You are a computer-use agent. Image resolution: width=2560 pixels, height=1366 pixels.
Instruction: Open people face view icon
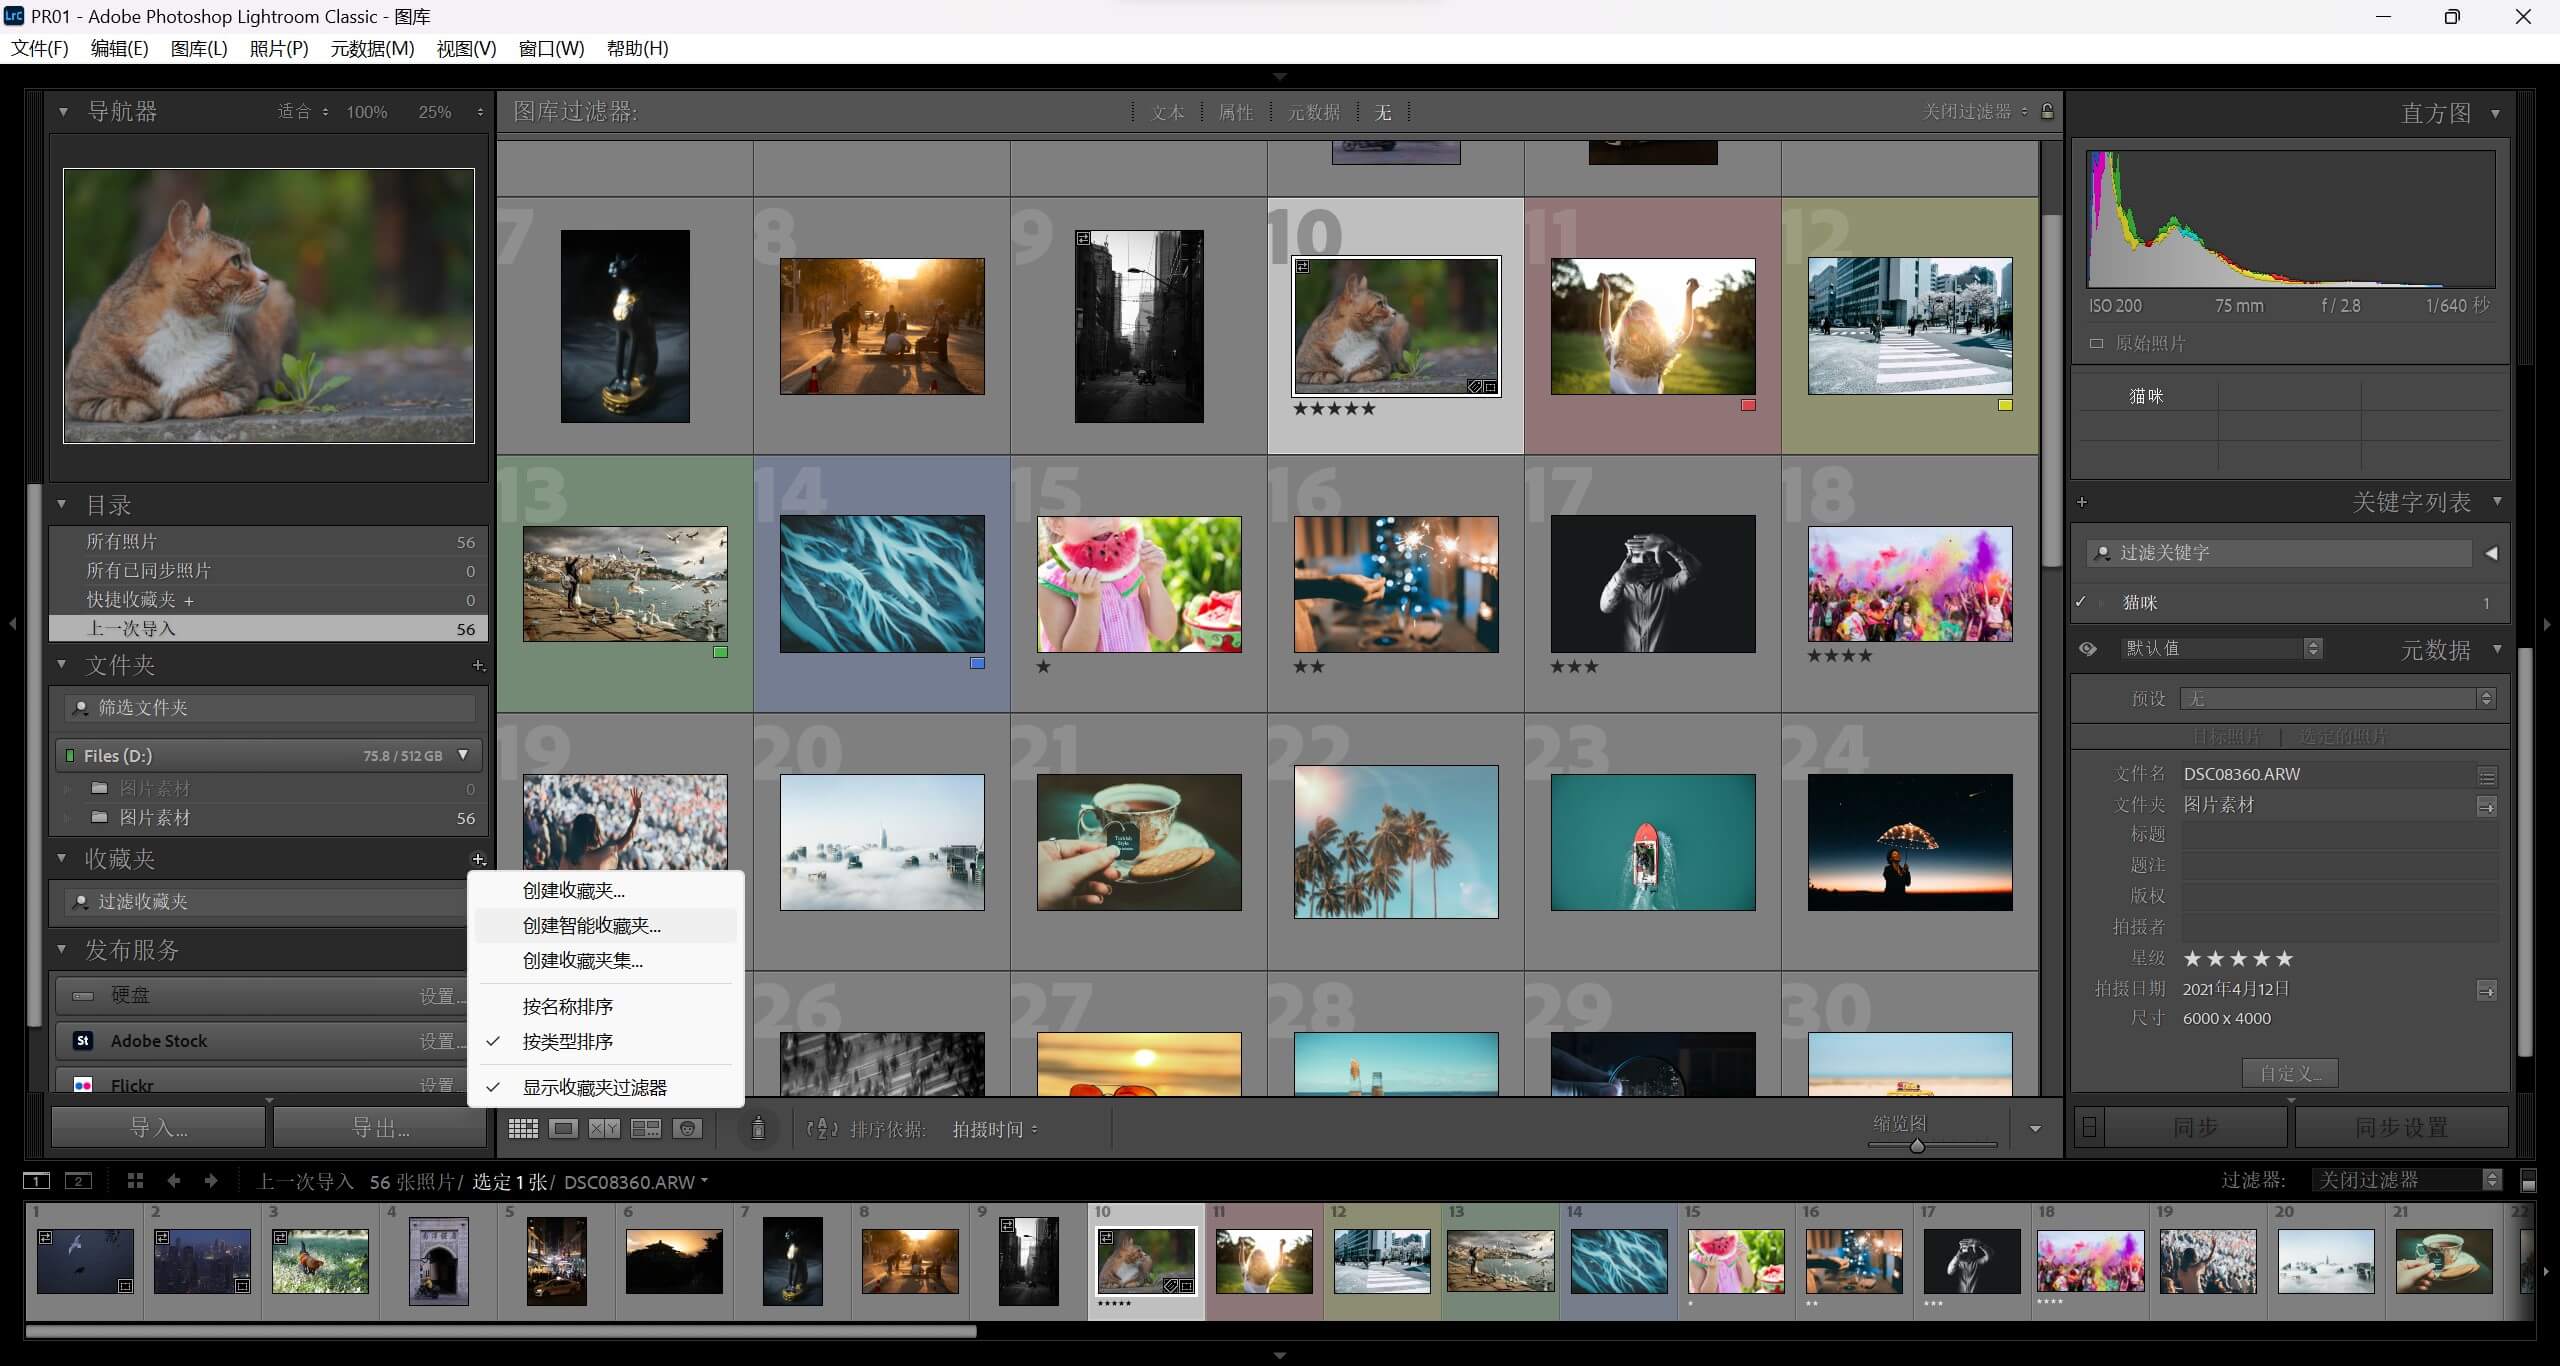[x=687, y=1129]
